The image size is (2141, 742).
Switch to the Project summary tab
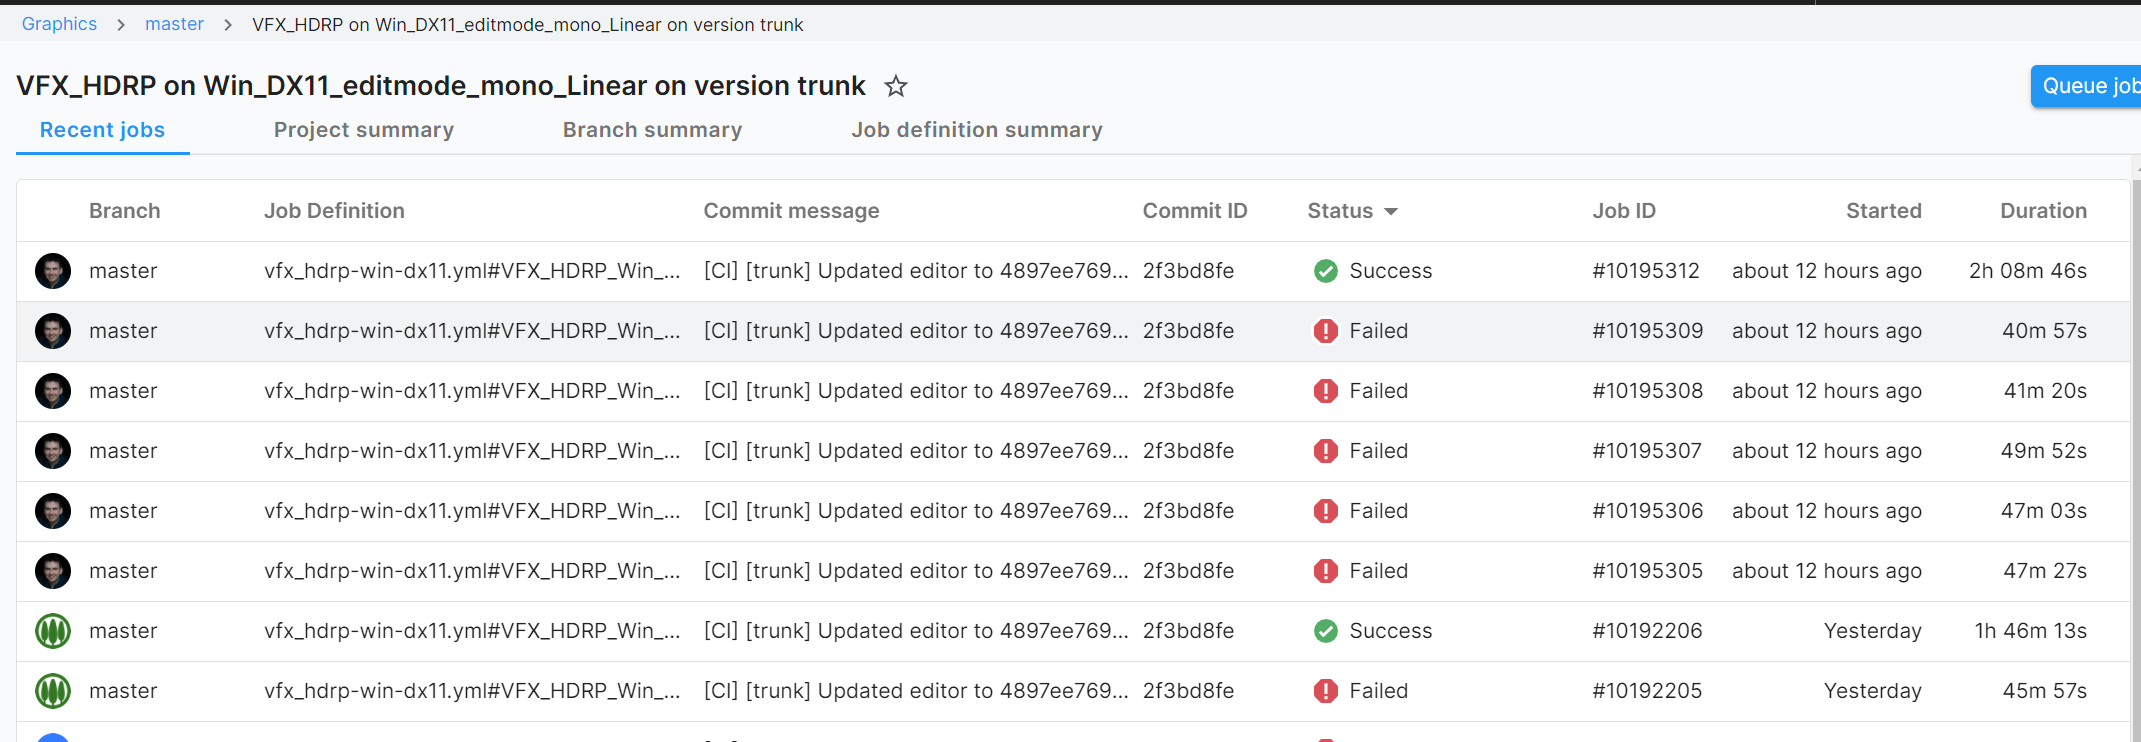364,130
